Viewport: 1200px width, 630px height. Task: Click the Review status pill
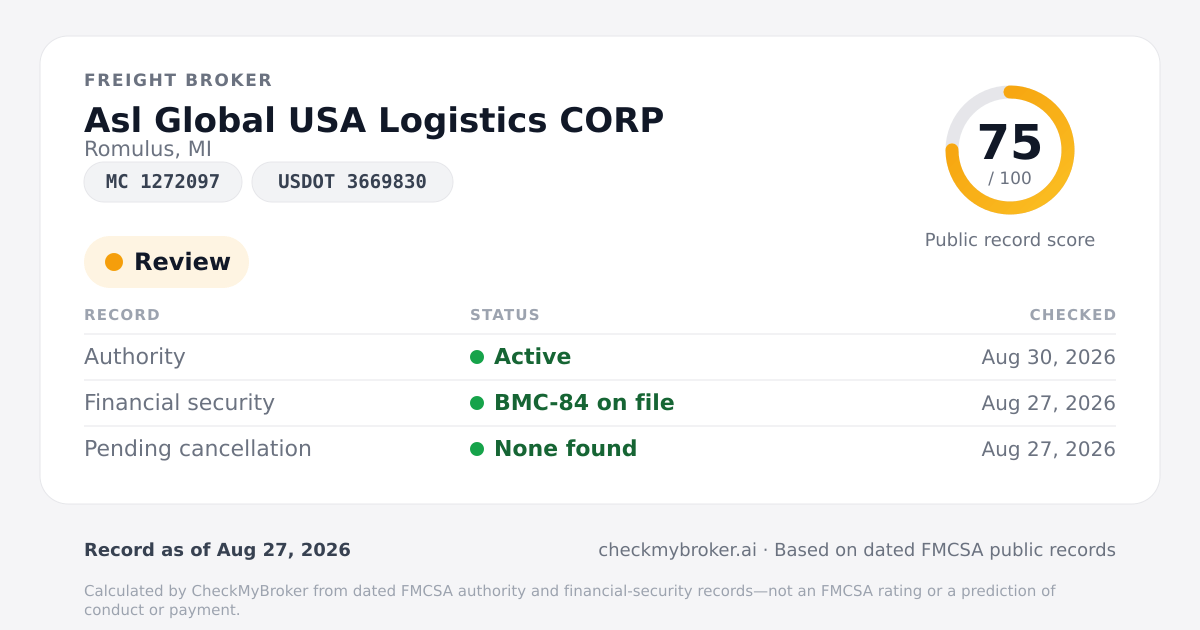pos(166,262)
